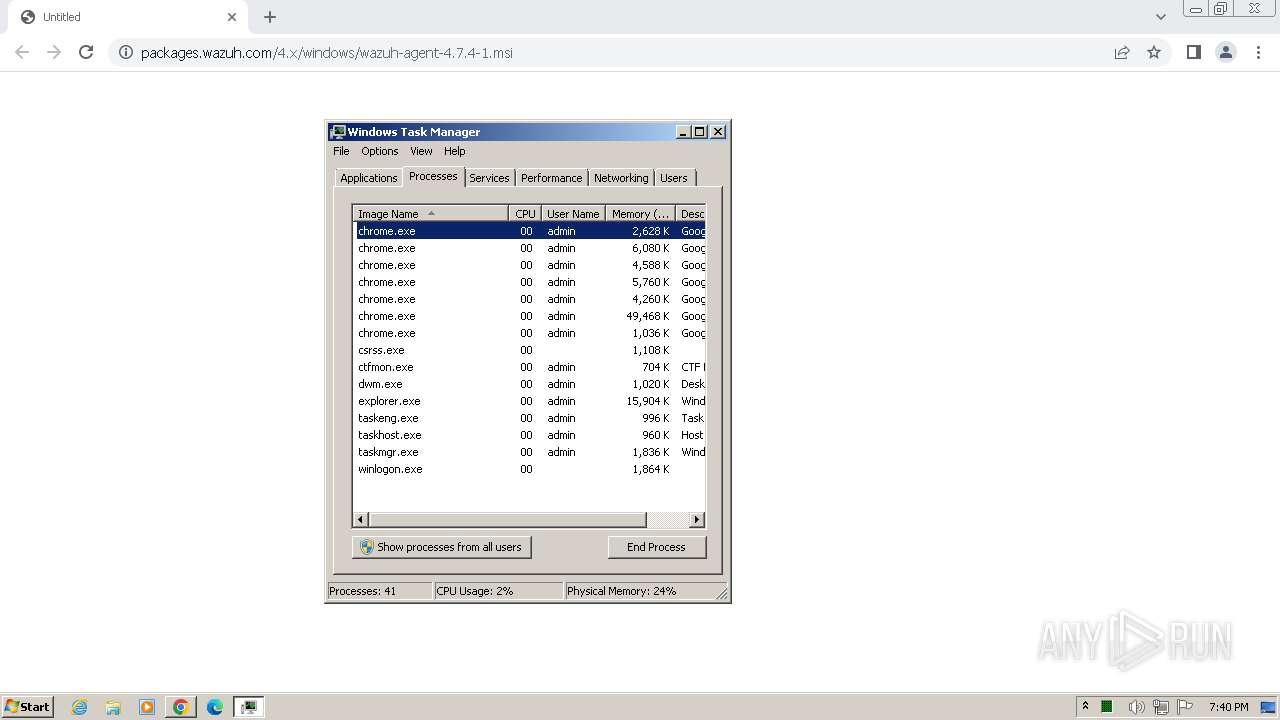Launch Internet Explorer from taskbar
Viewport: 1280px width, 720px height.
pos(80,707)
